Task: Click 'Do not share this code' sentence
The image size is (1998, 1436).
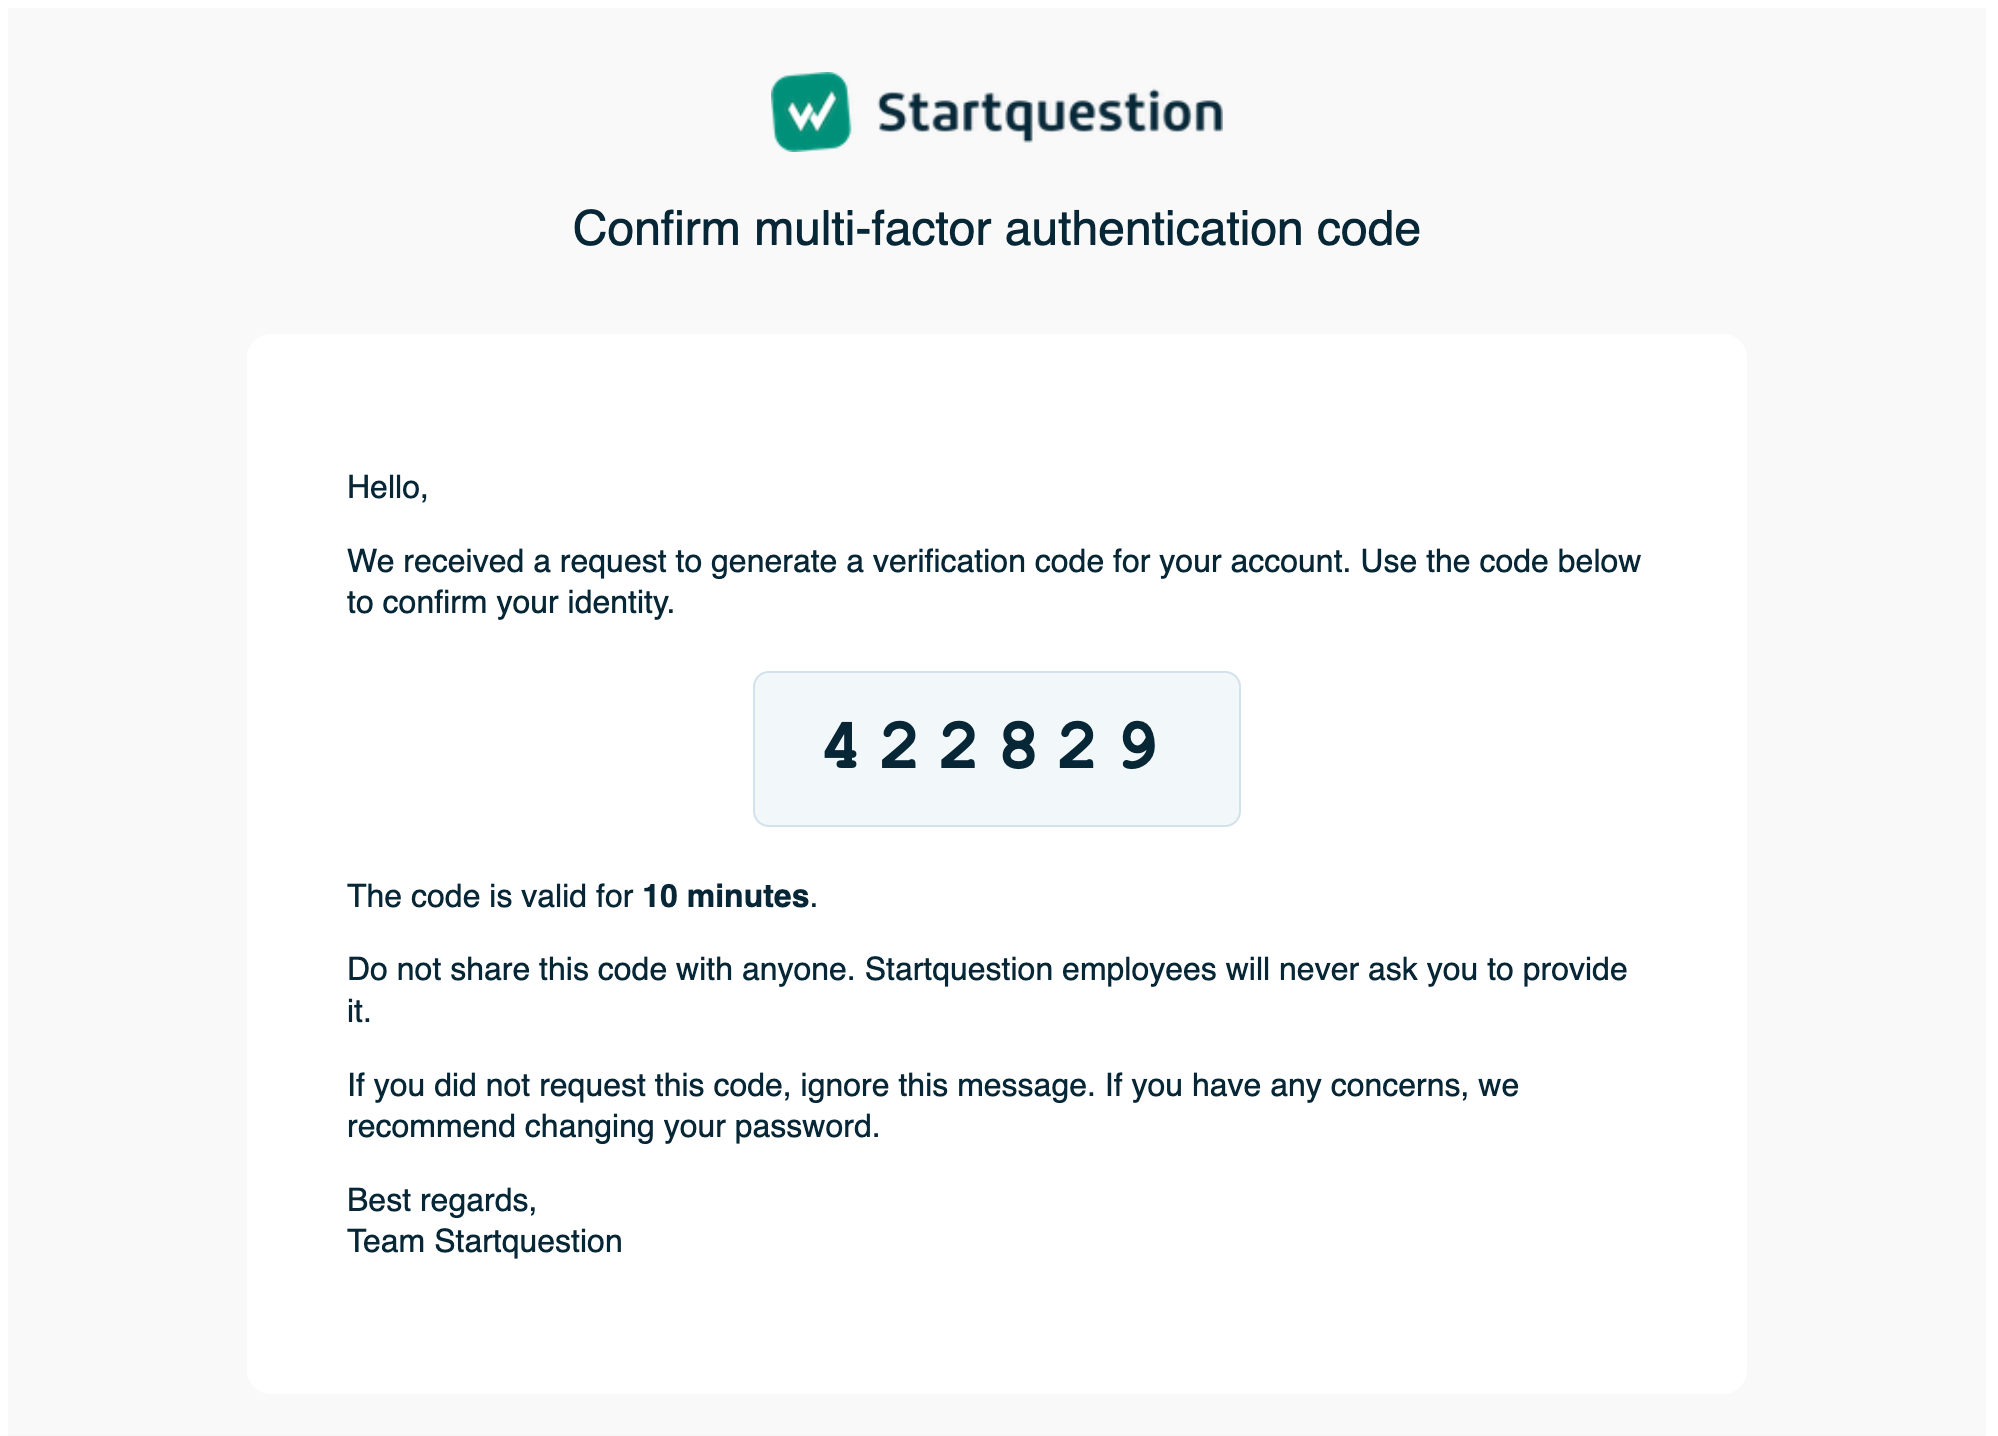Action: (600, 970)
